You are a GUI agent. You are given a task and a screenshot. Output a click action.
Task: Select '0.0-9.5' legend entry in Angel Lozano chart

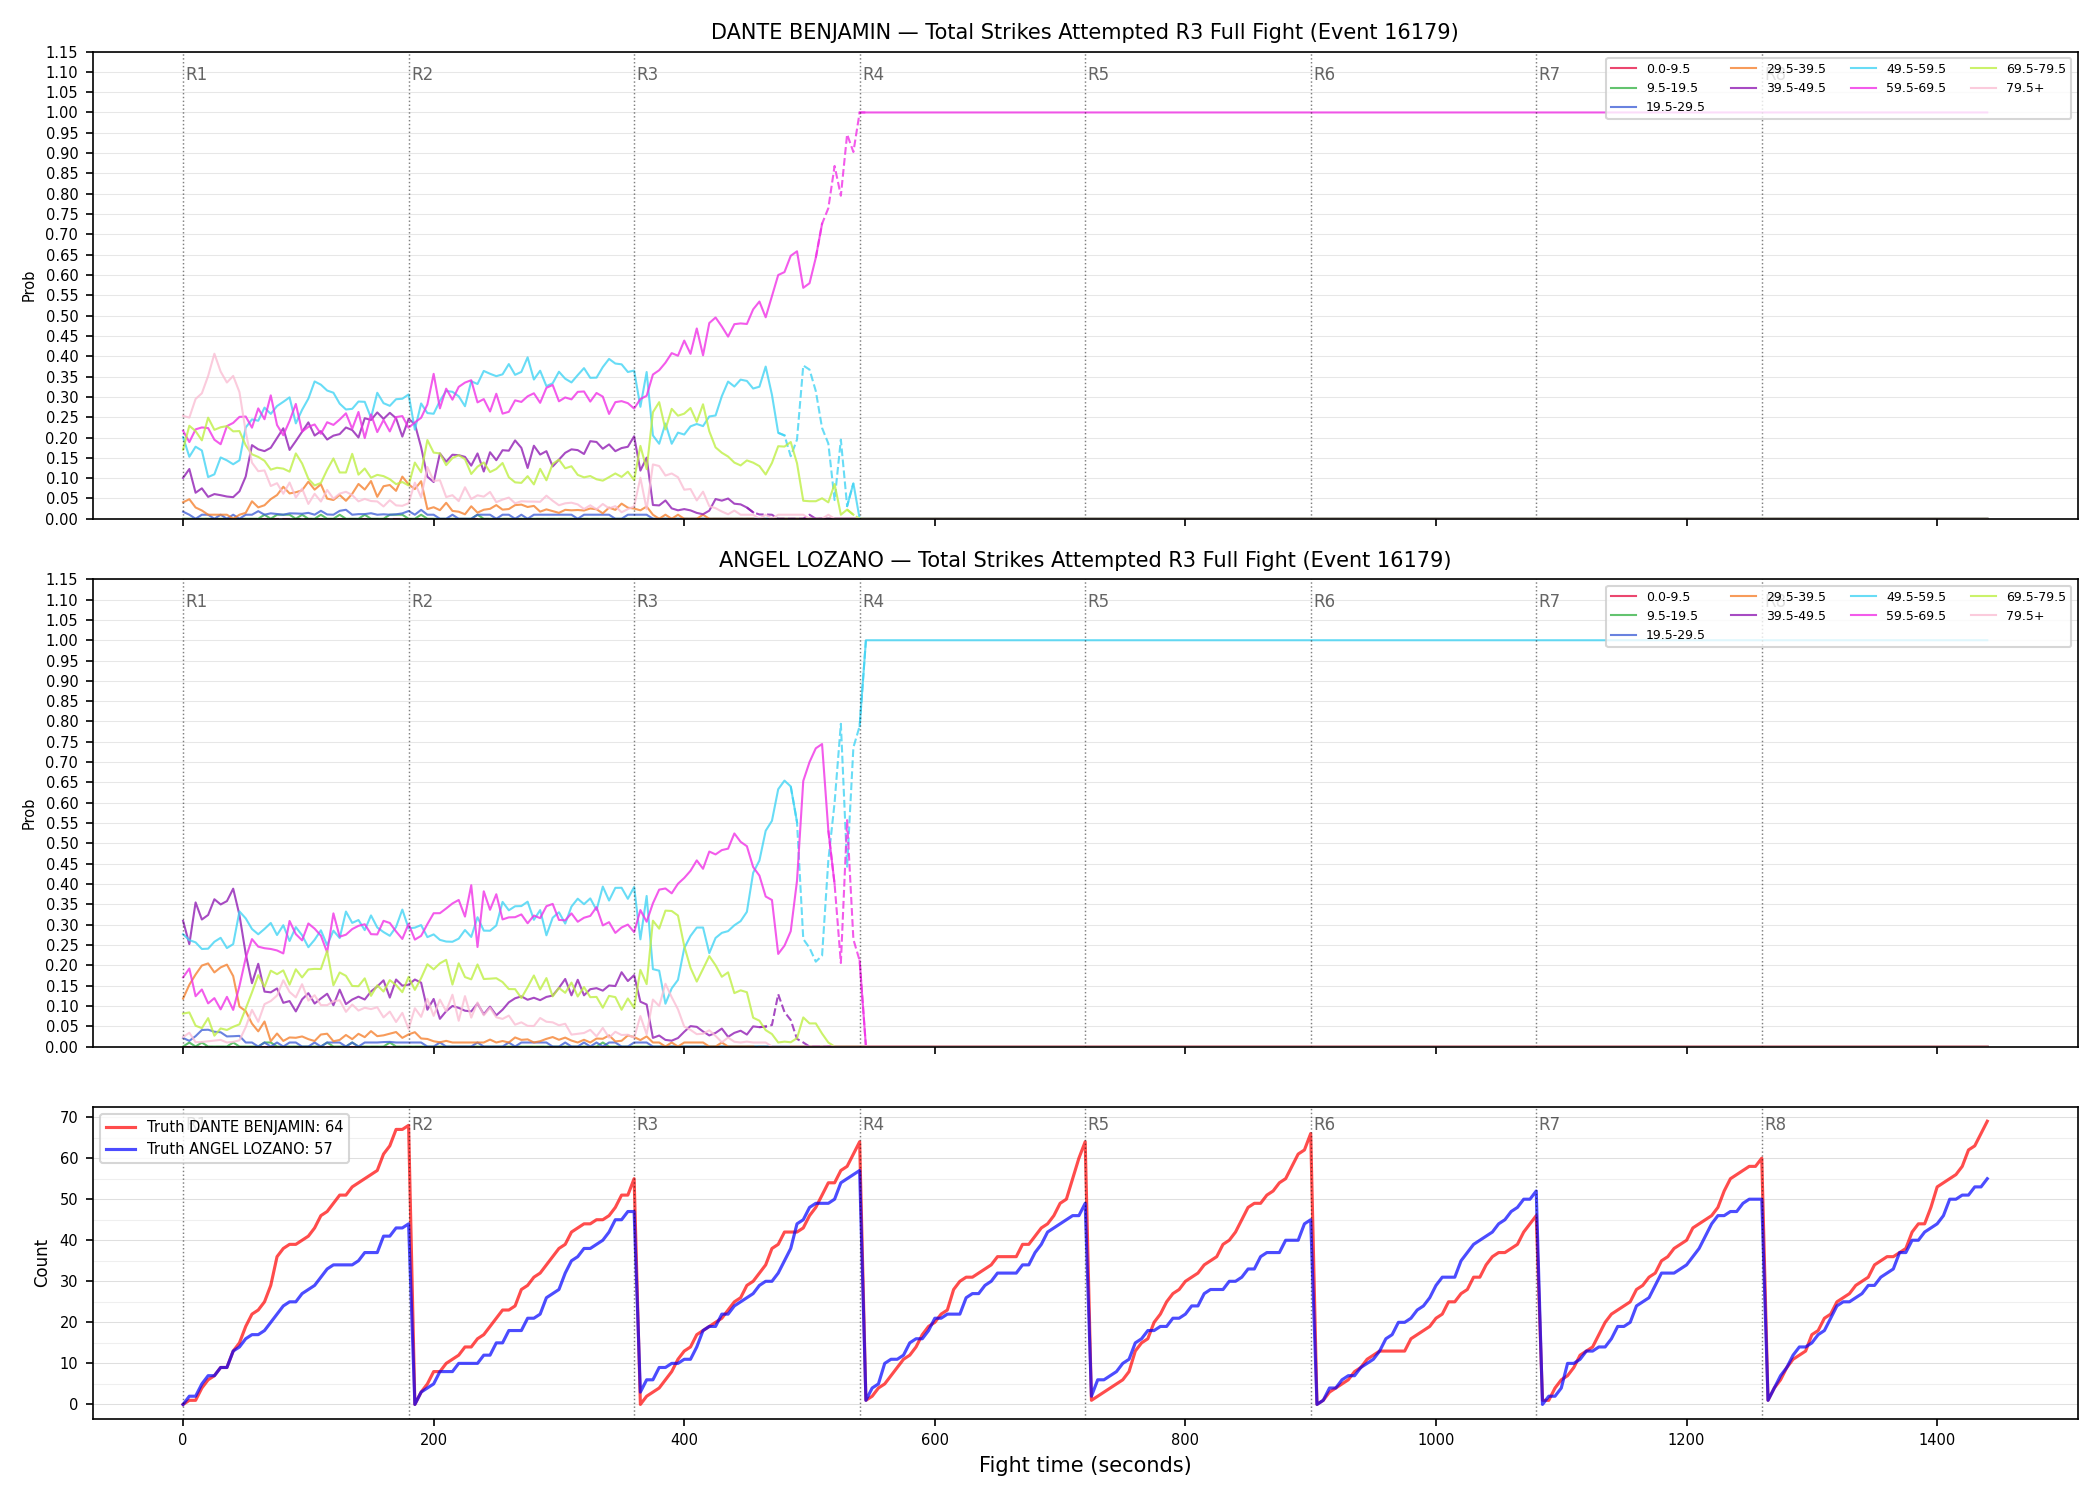[x=1650, y=597]
